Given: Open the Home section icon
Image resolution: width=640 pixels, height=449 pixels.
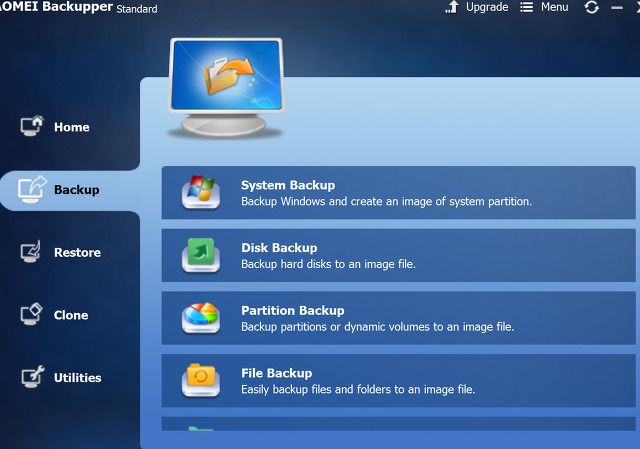Looking at the screenshot, I should [32, 126].
